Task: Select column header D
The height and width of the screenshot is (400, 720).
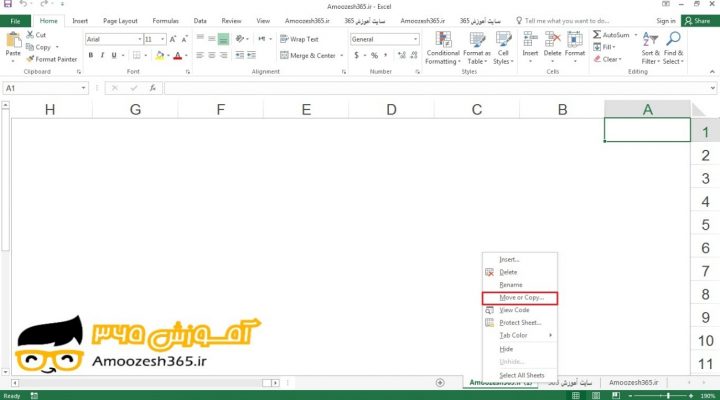Action: tap(391, 109)
